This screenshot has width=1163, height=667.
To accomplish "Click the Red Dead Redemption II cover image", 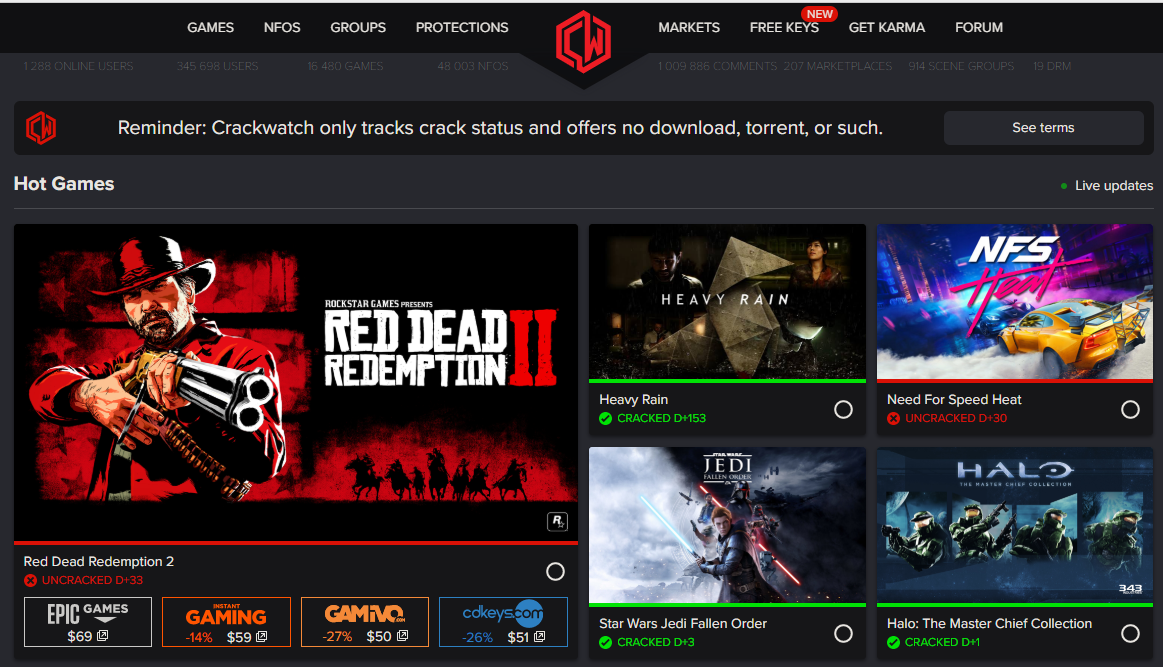I will coord(296,383).
